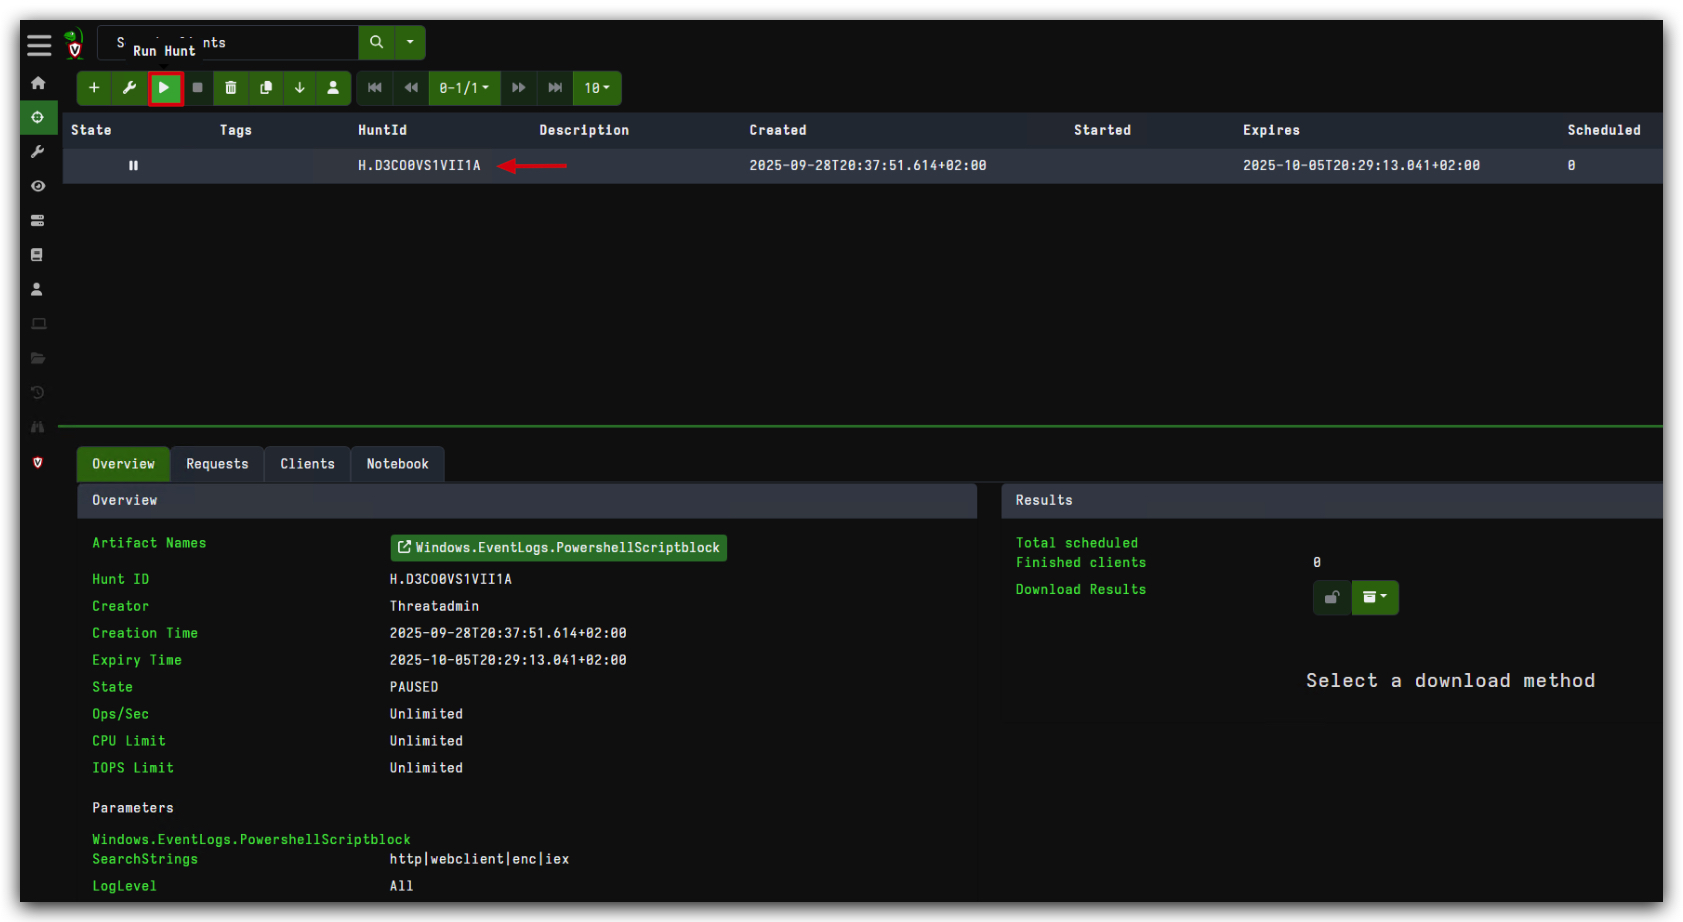The width and height of the screenshot is (1683, 922).
Task: Toggle the lock button beside Download Results
Action: [1332, 597]
